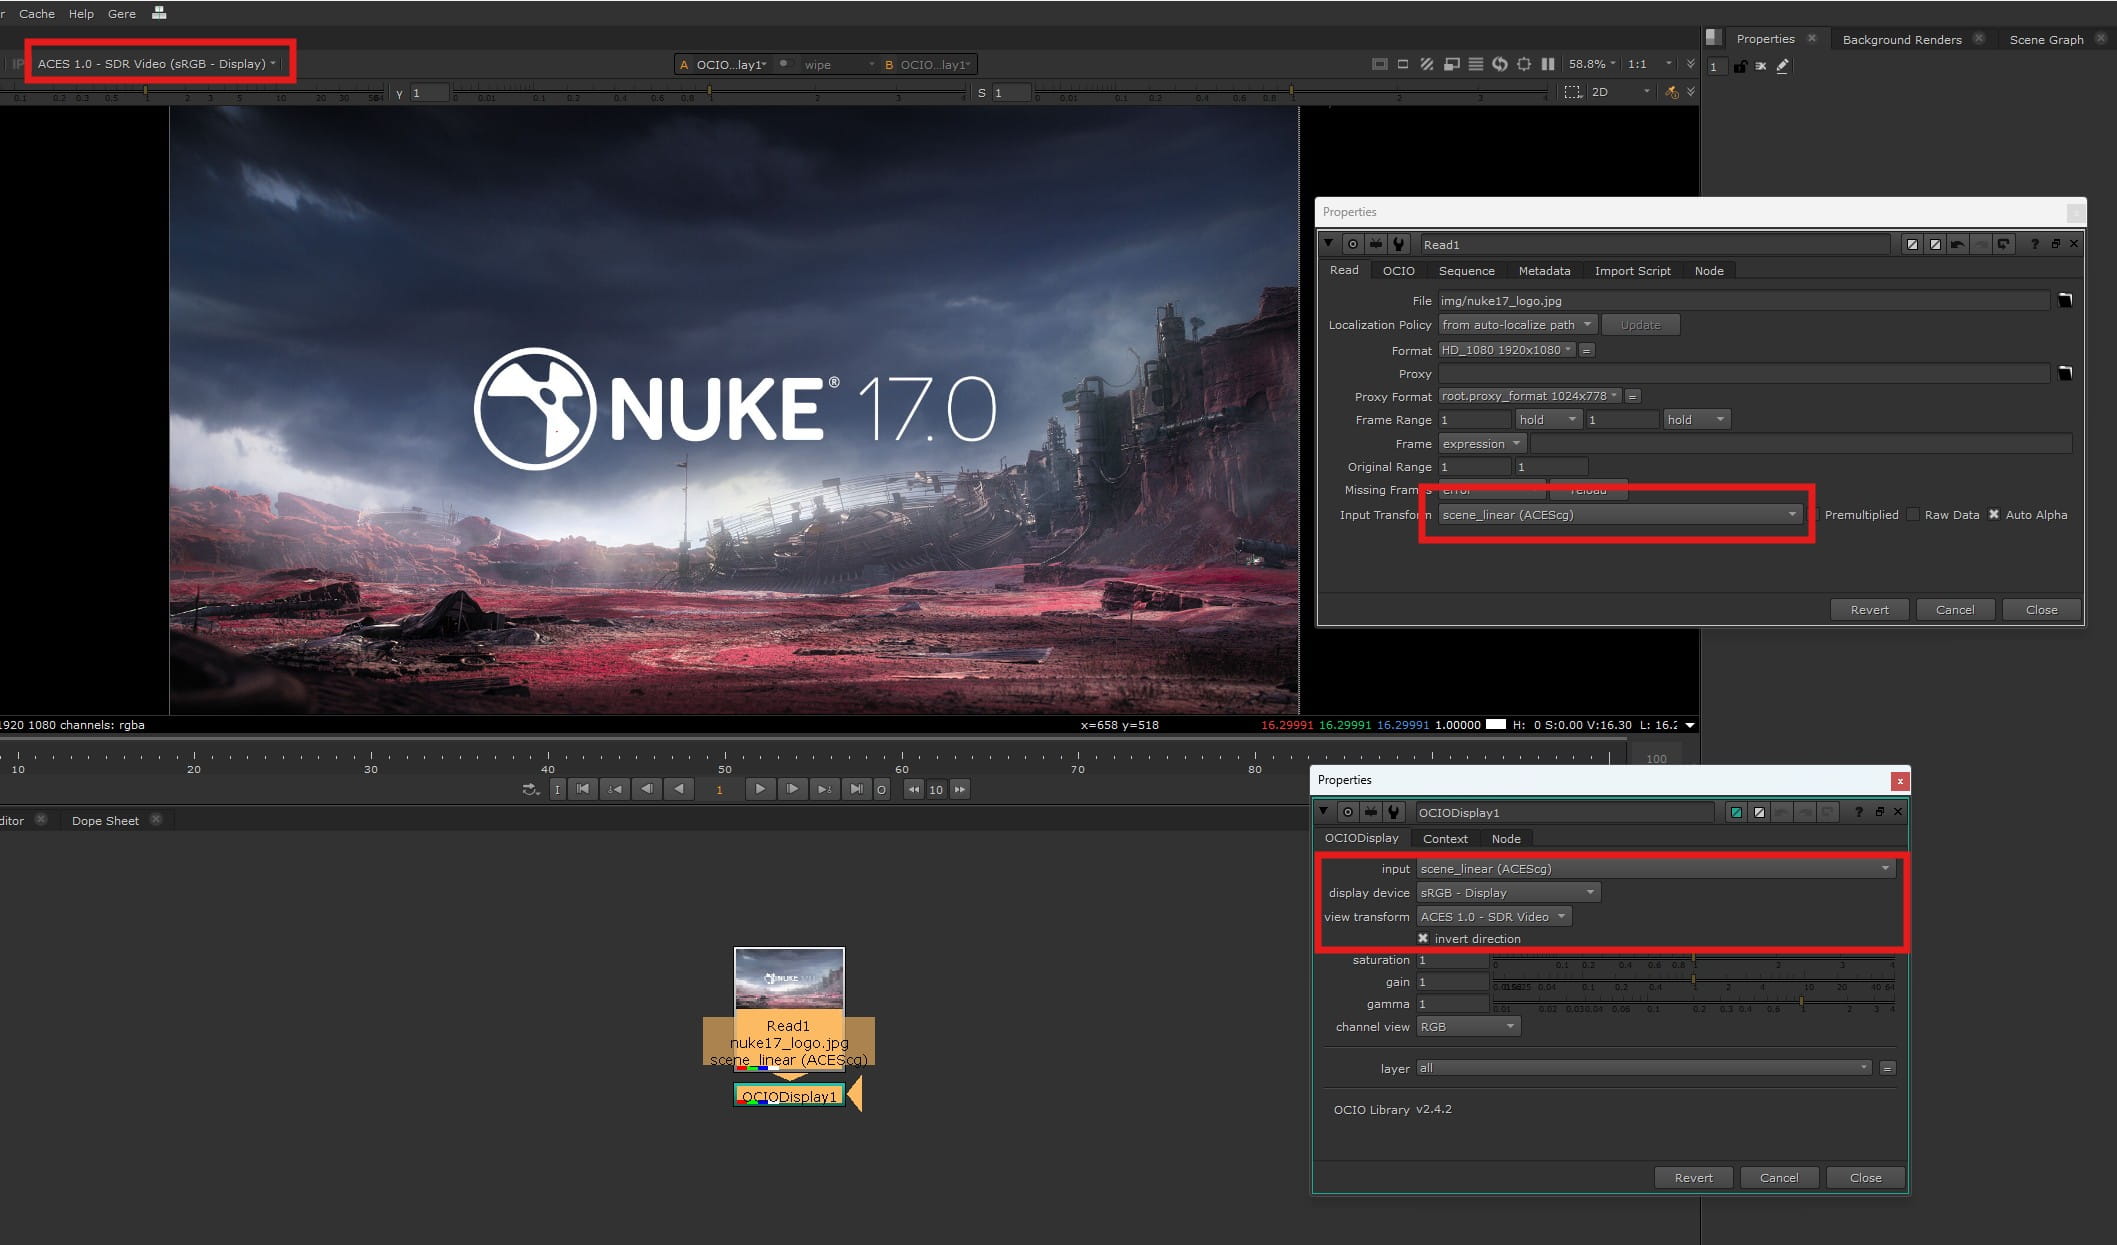Click the viewer pause icon
This screenshot has width=2117, height=1245.
(x=1548, y=64)
